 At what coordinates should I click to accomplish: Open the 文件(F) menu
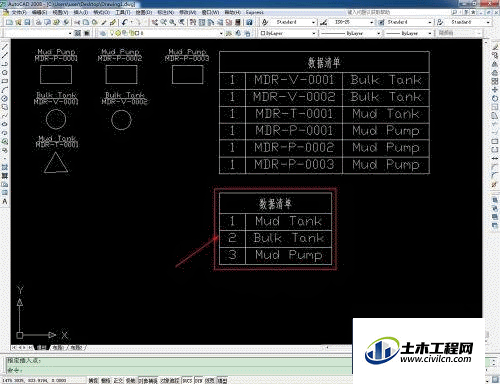tap(19, 12)
